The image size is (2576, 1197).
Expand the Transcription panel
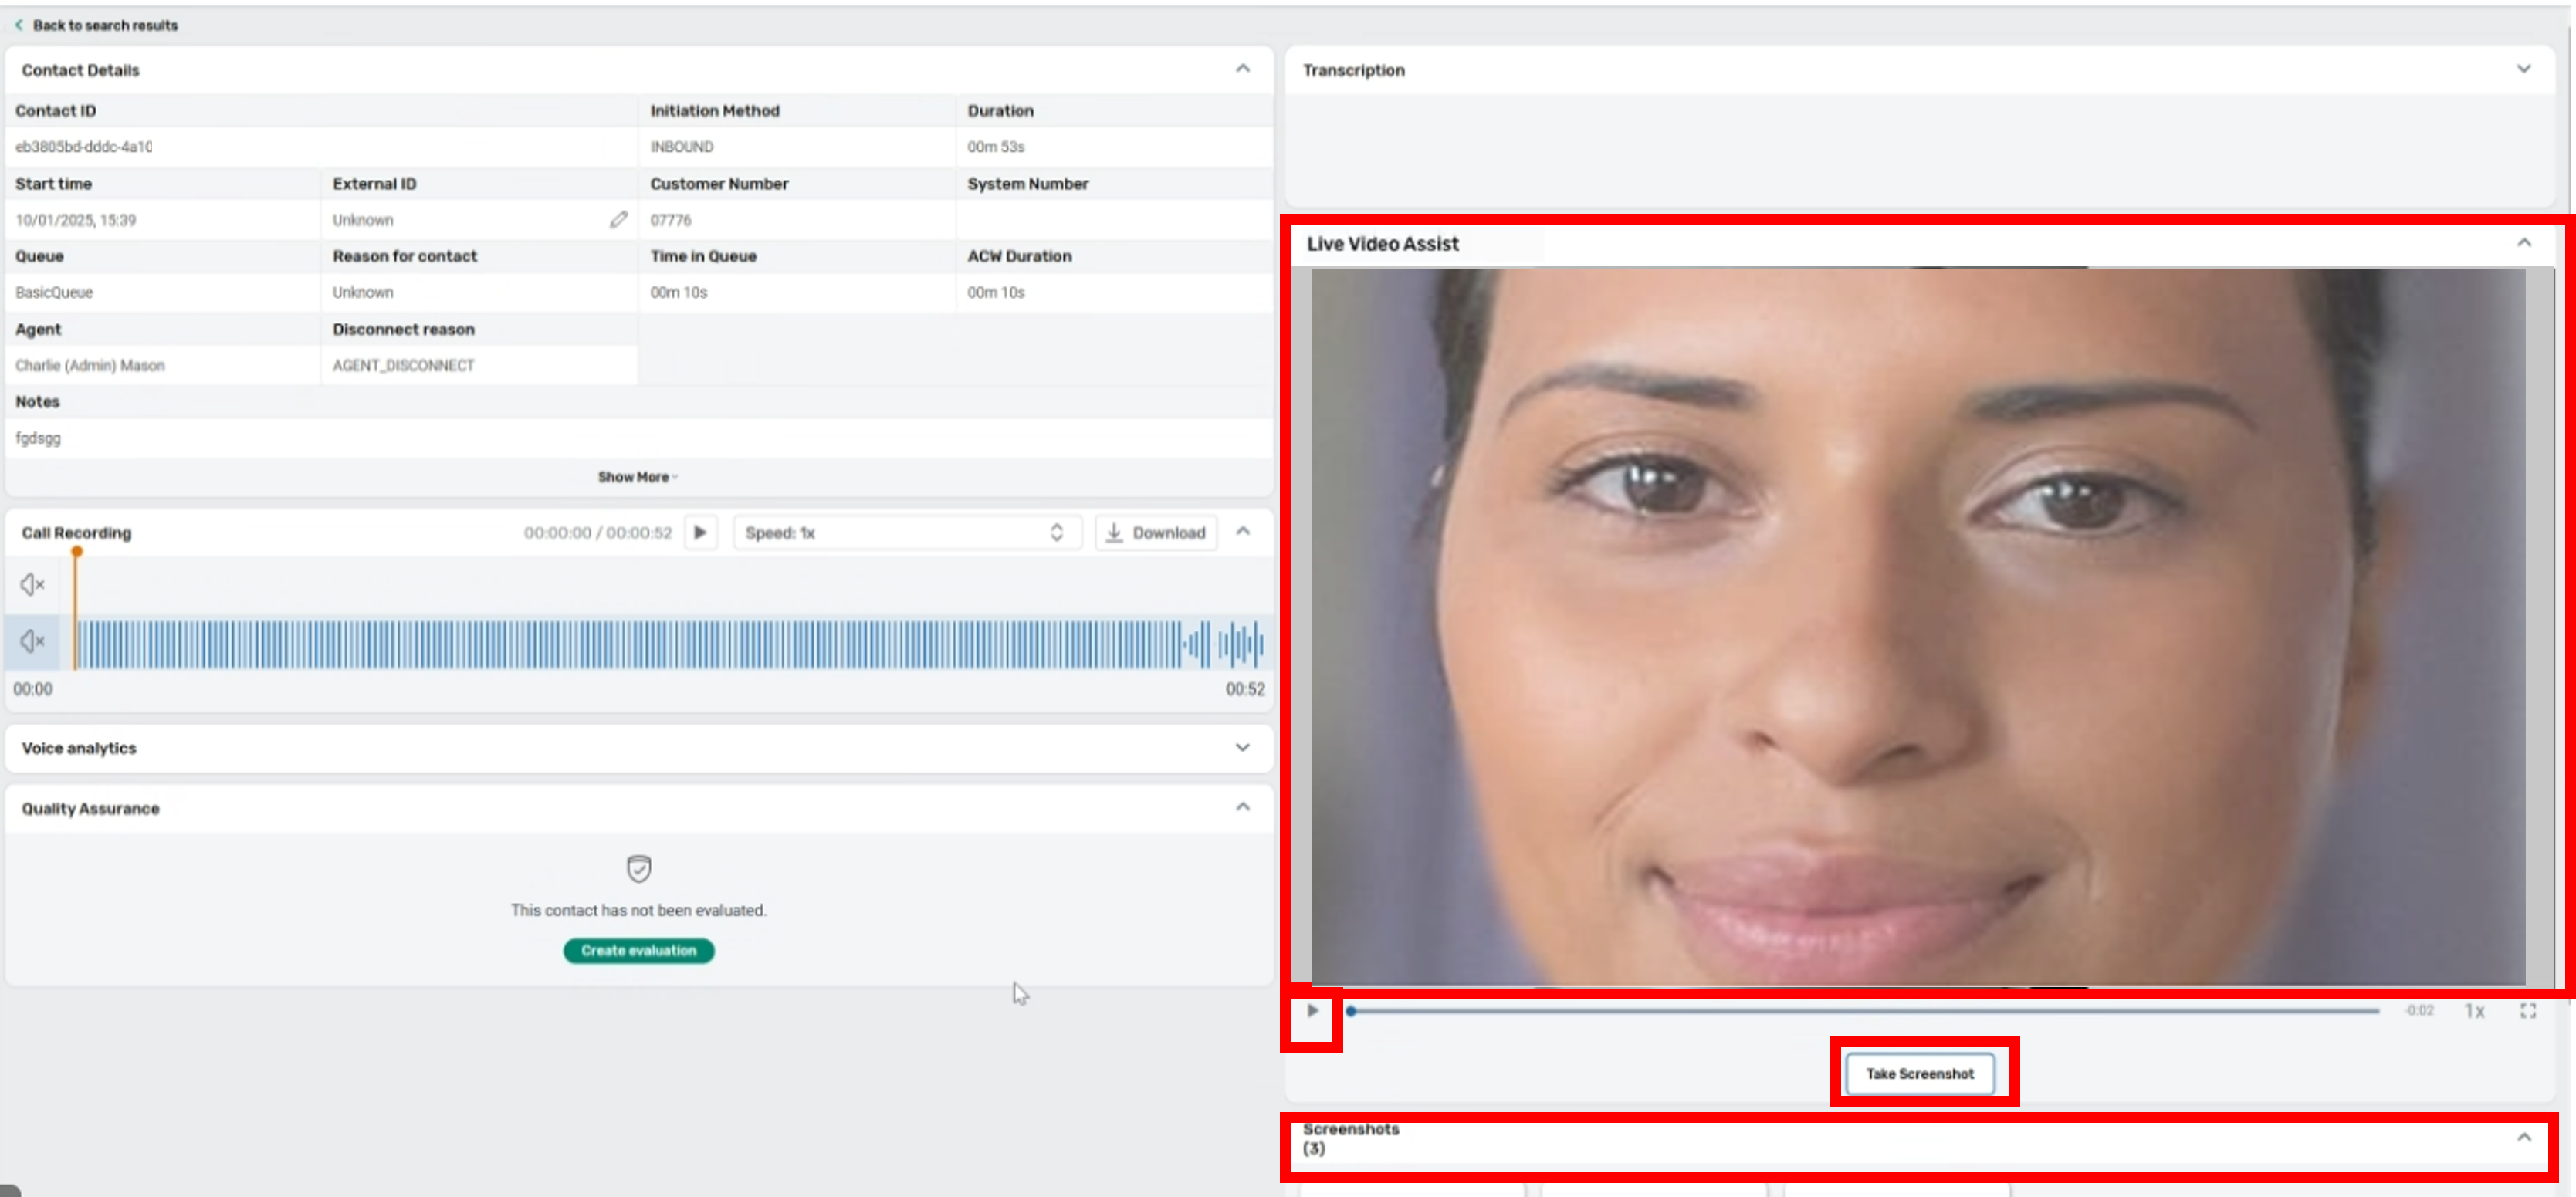coord(2523,70)
